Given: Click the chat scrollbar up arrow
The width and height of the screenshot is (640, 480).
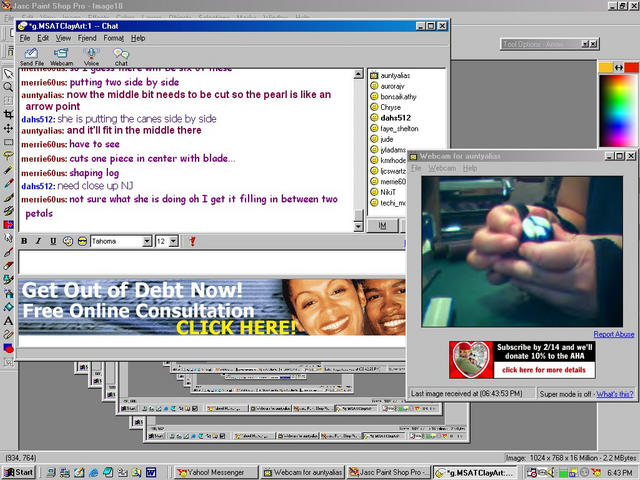Looking at the screenshot, I should pos(358,74).
